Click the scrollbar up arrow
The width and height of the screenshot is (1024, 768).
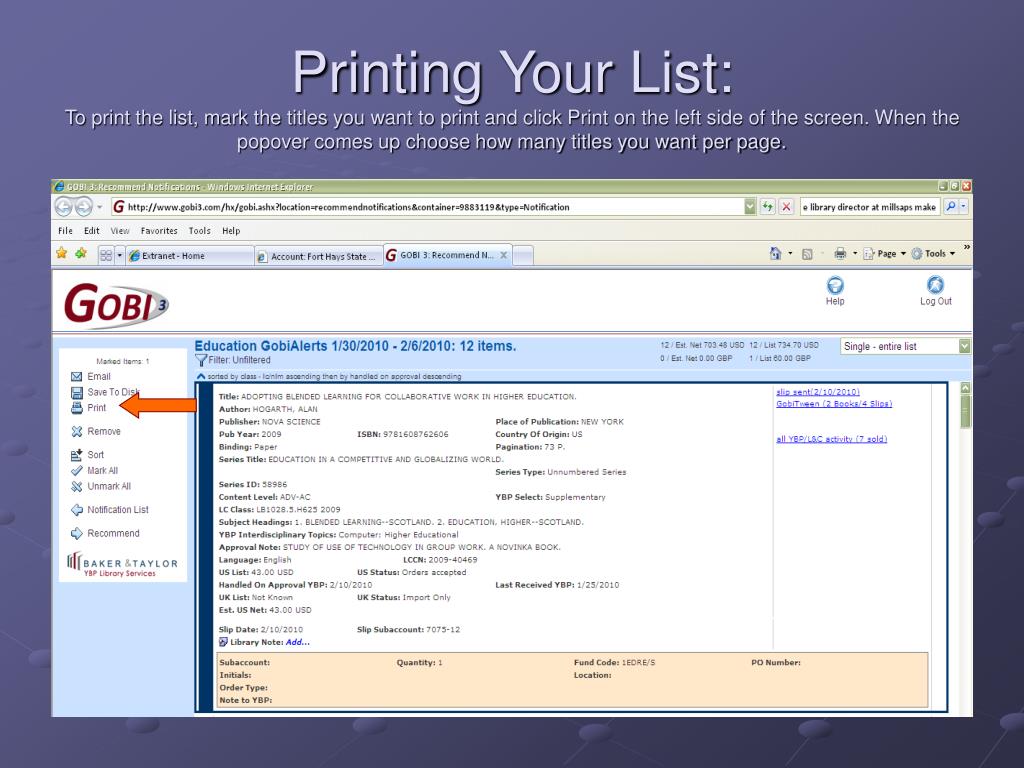click(965, 388)
